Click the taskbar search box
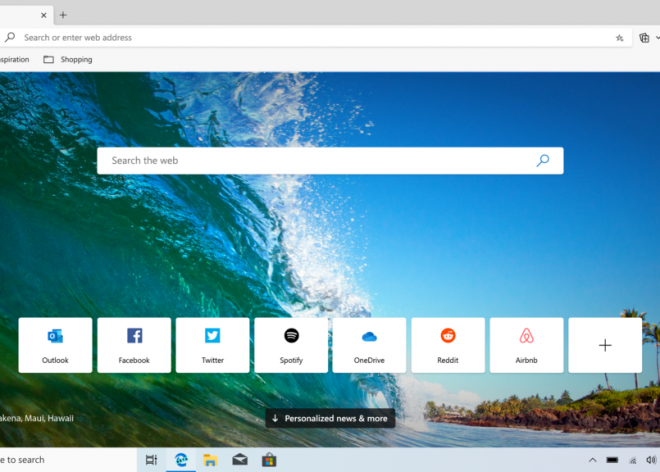The height and width of the screenshot is (472, 660). click(x=67, y=460)
